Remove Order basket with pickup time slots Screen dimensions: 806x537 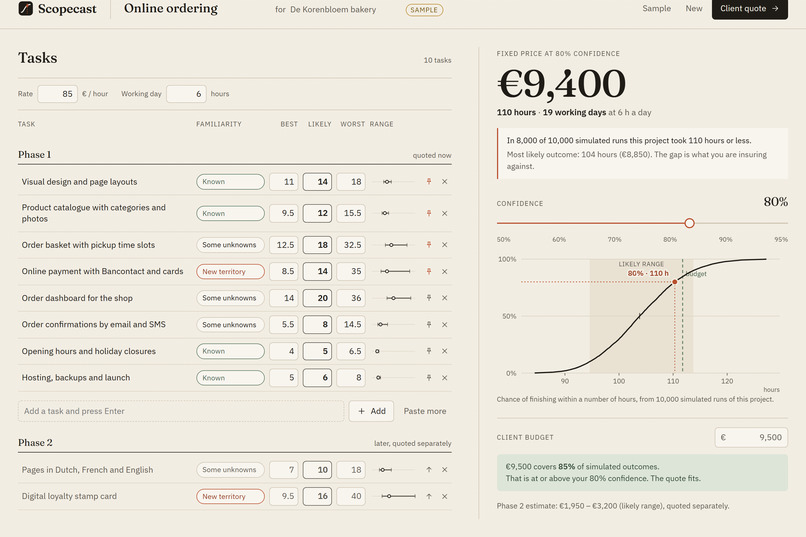point(445,245)
